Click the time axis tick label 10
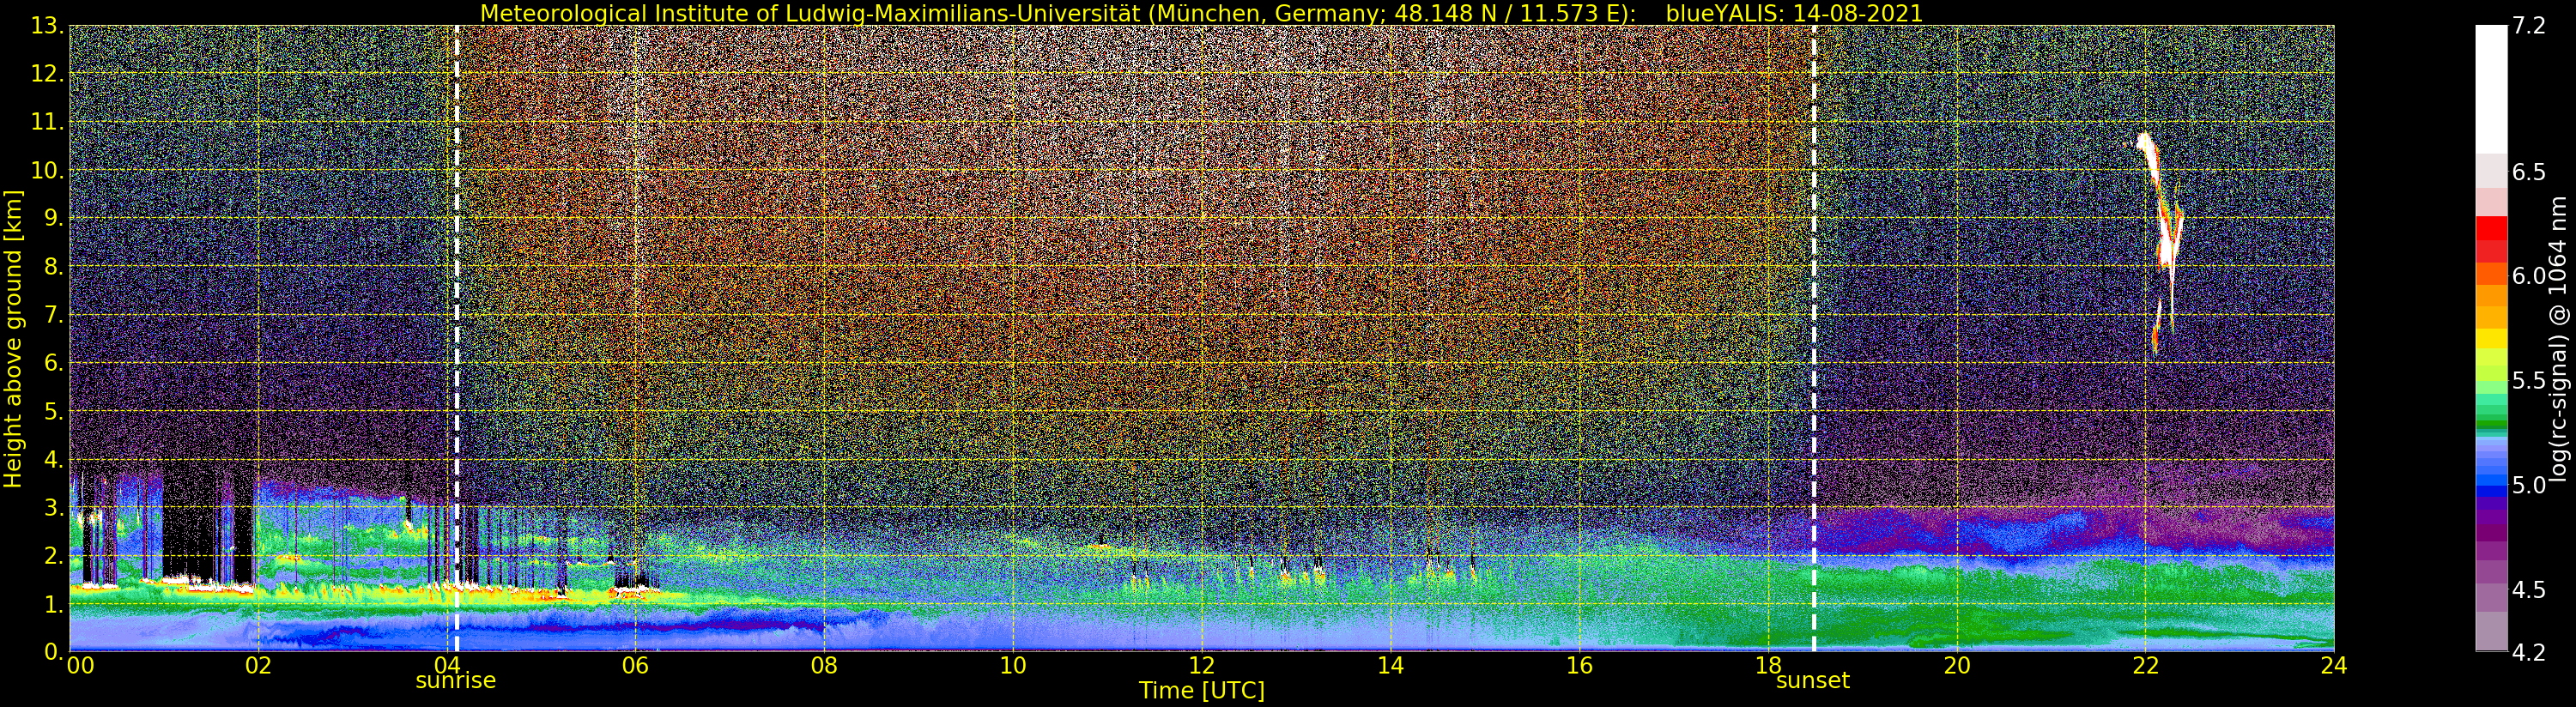Image resolution: width=2576 pixels, height=707 pixels. [x=1013, y=666]
